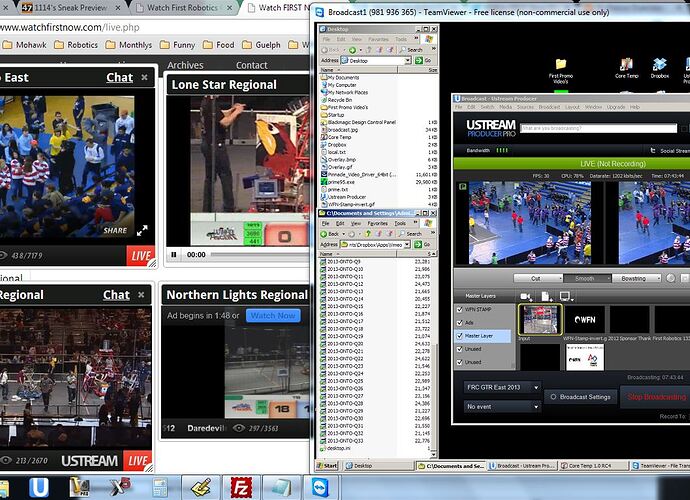The width and height of the screenshot is (690, 500).
Task: Click Go in the Desktop explorer window
Action: click(x=424, y=61)
